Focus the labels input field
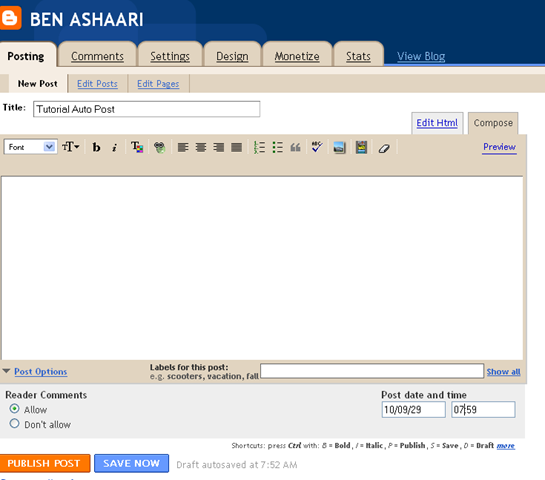This screenshot has width=545, height=480. tap(372, 371)
